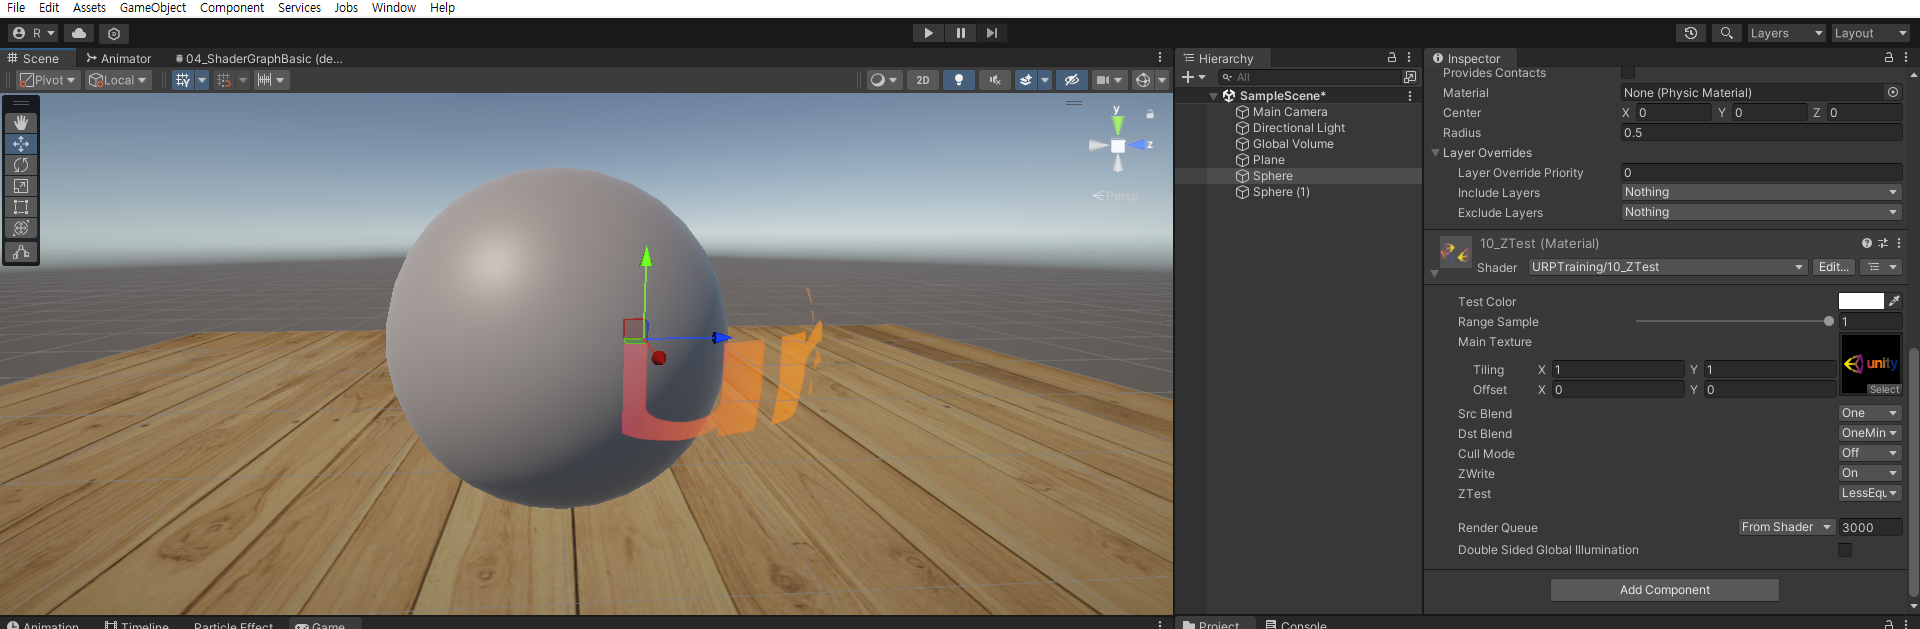The height and width of the screenshot is (629, 1920).
Task: Open the Src Blend dropdown
Action: pyautogui.click(x=1870, y=413)
